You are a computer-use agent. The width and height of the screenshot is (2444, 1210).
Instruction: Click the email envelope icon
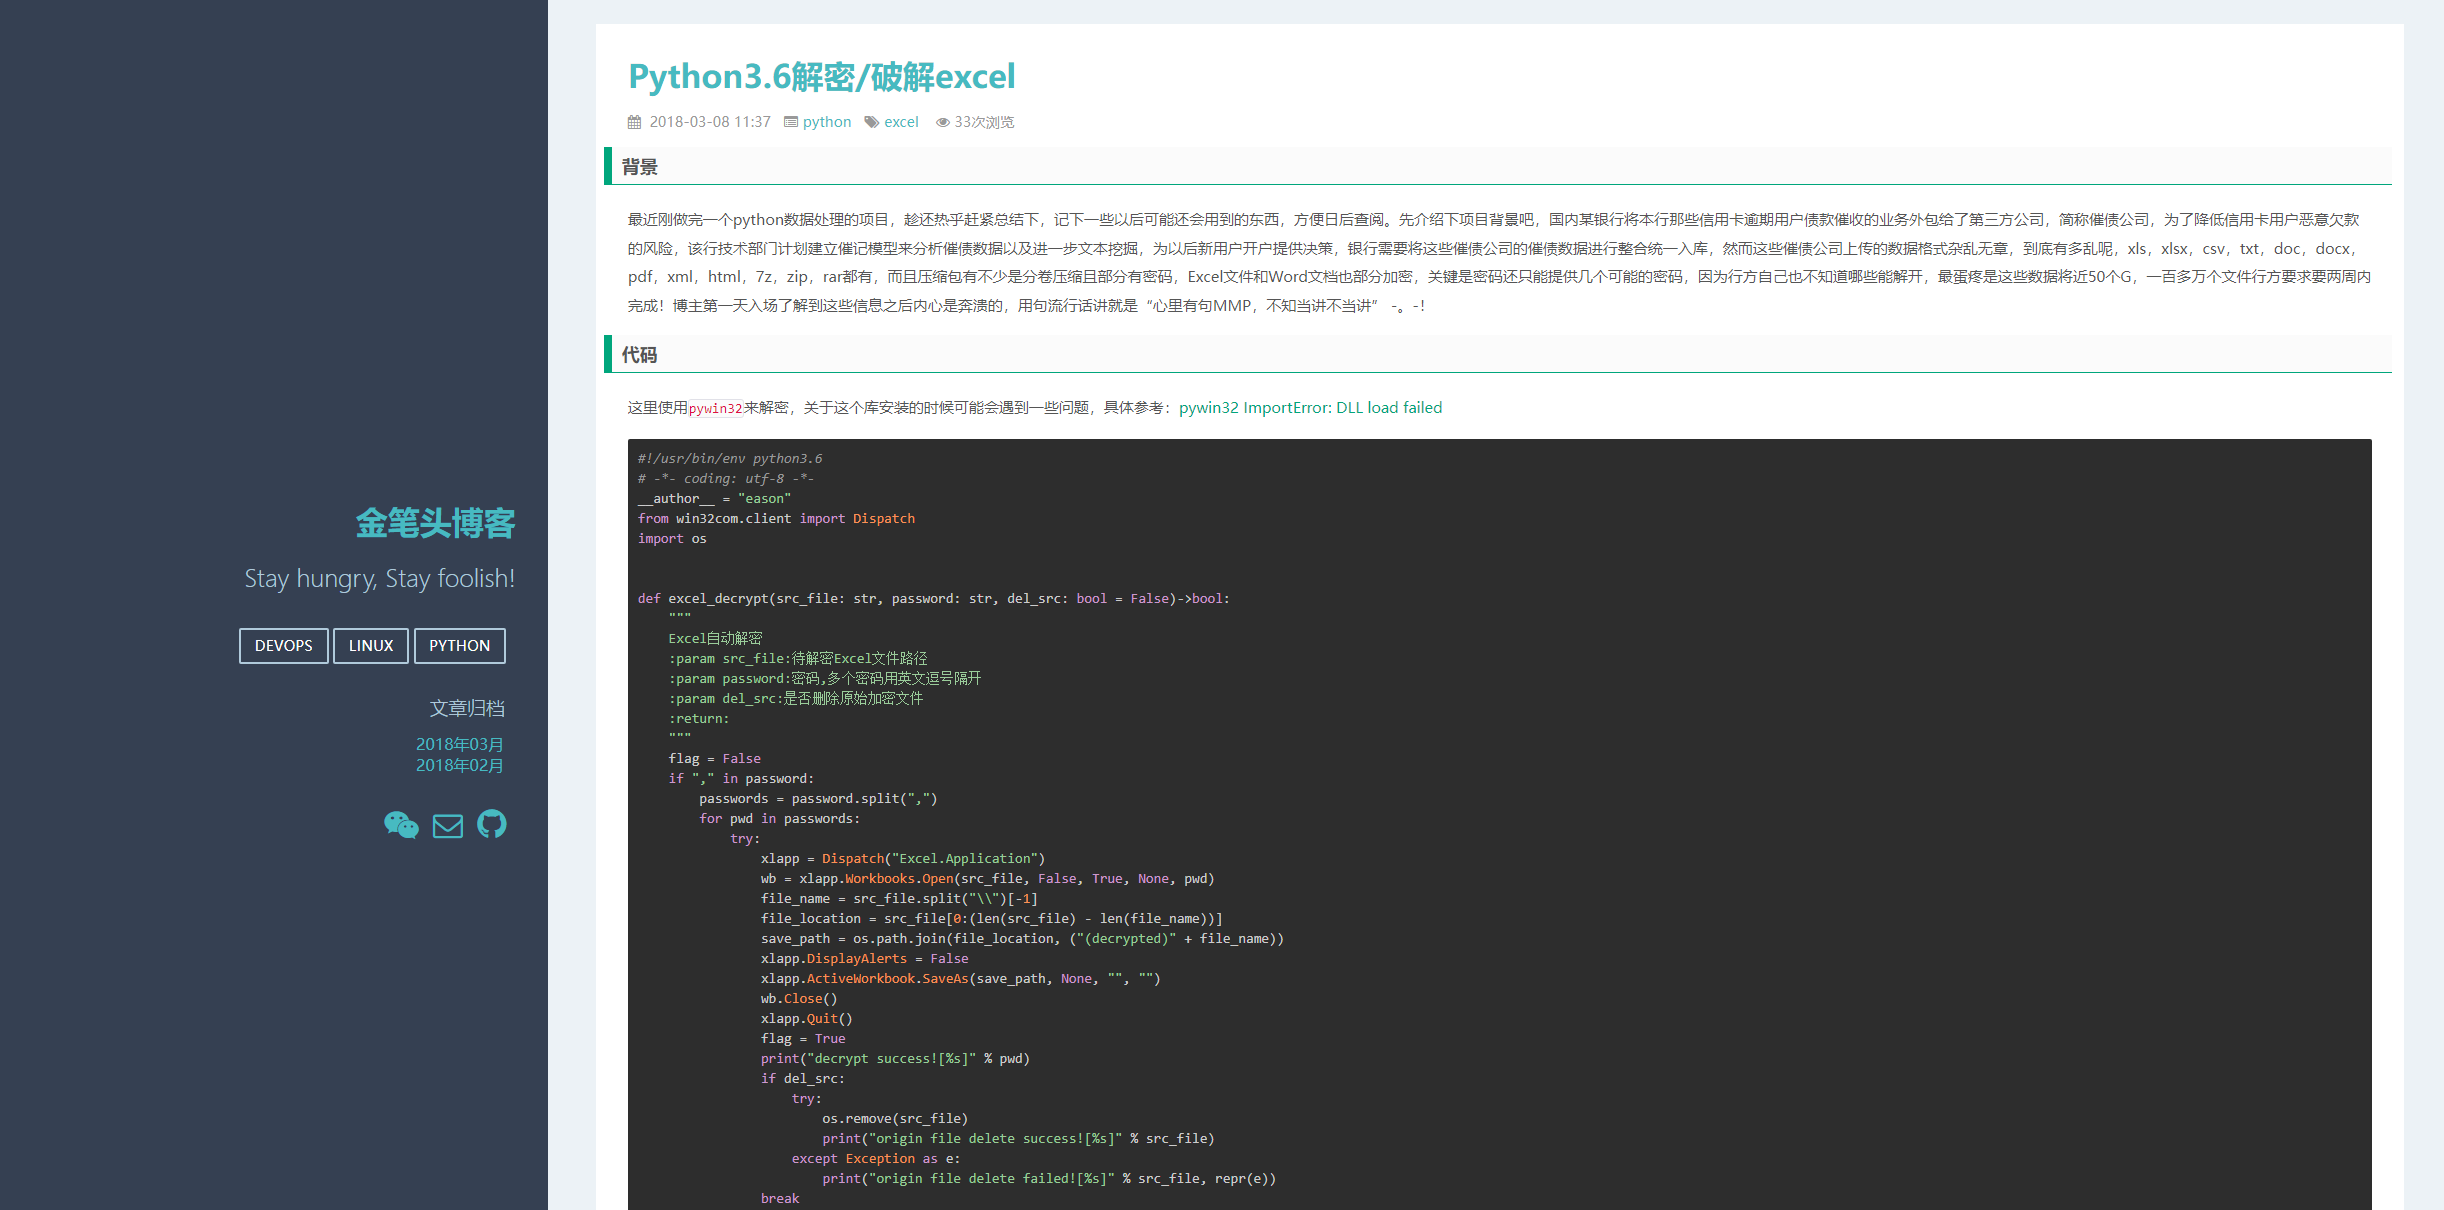[447, 826]
